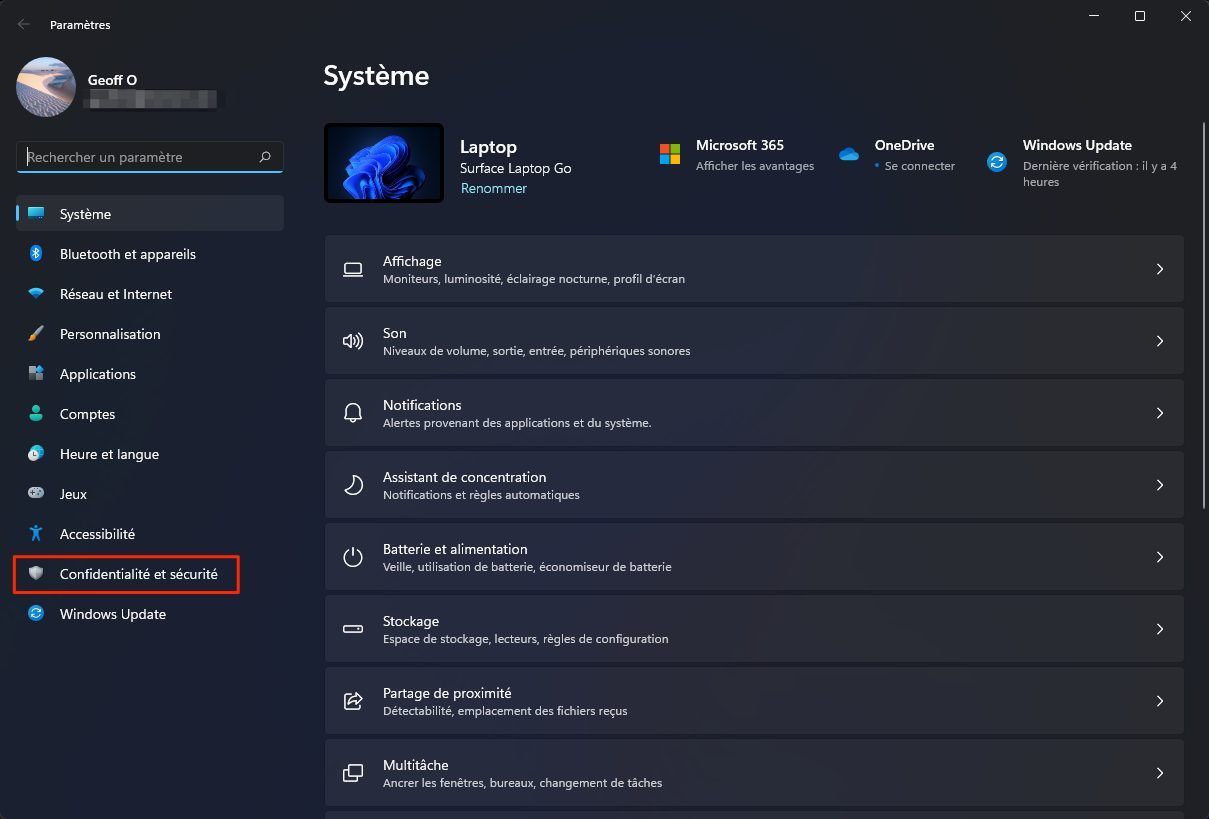Click the Bluetooth icon in the sidebar
The height and width of the screenshot is (819, 1209).
tap(36, 254)
